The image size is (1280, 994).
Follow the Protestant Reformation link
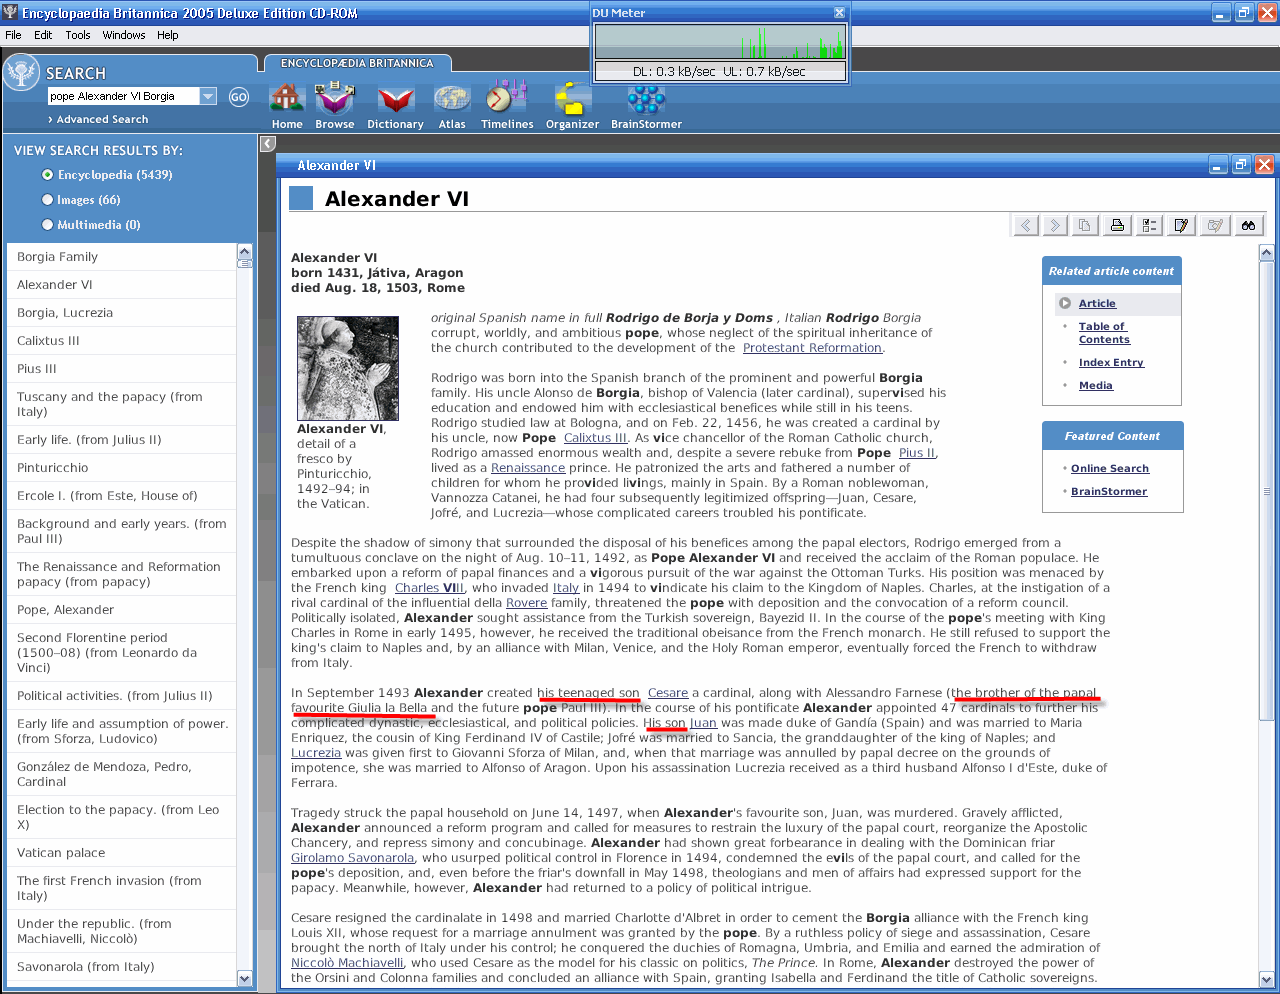click(x=812, y=348)
